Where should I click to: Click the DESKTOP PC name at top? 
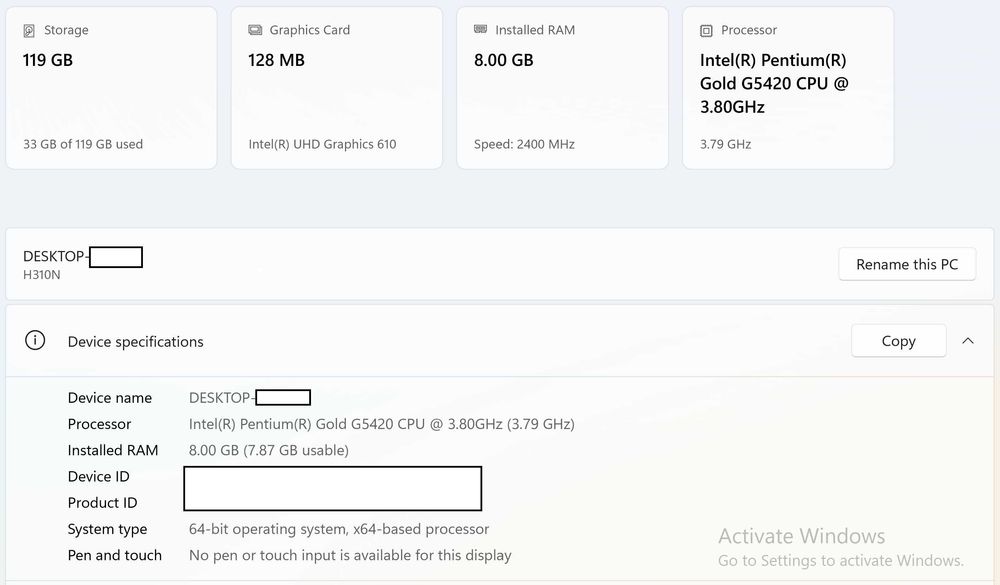tap(82, 257)
